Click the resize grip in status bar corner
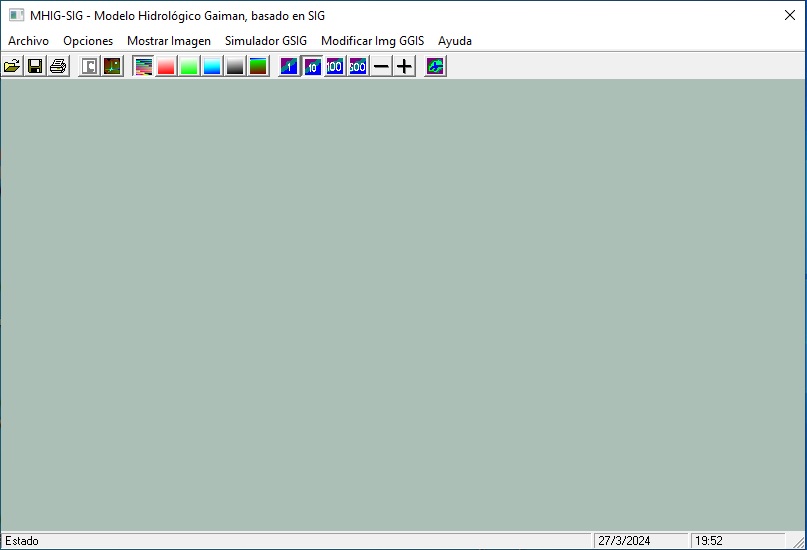 coord(798,541)
